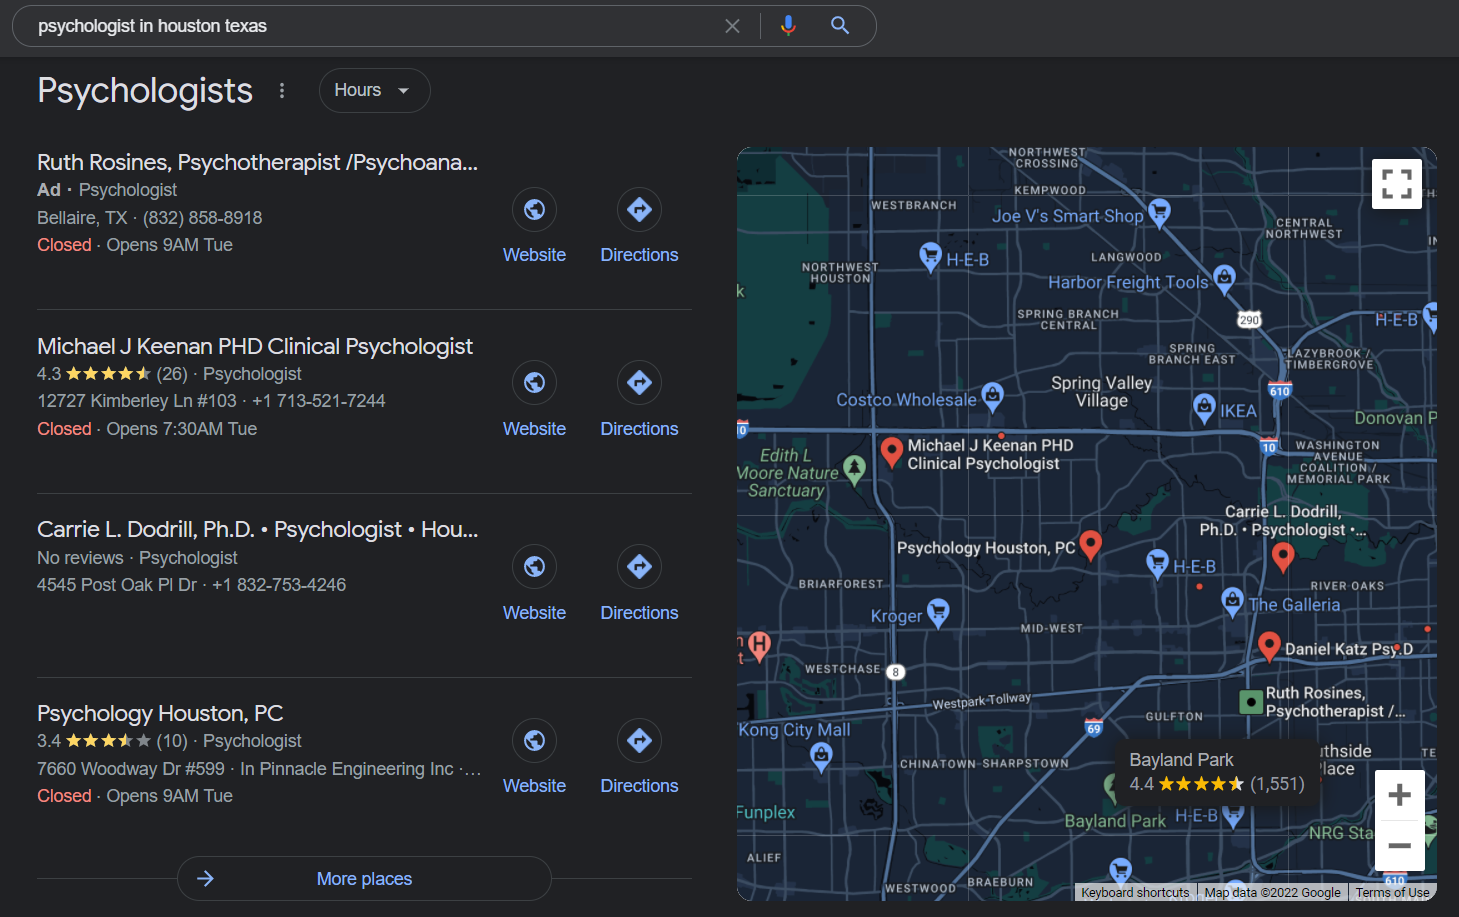Click Michael J Keenan 4.3 rating reviews (26)

pos(112,374)
